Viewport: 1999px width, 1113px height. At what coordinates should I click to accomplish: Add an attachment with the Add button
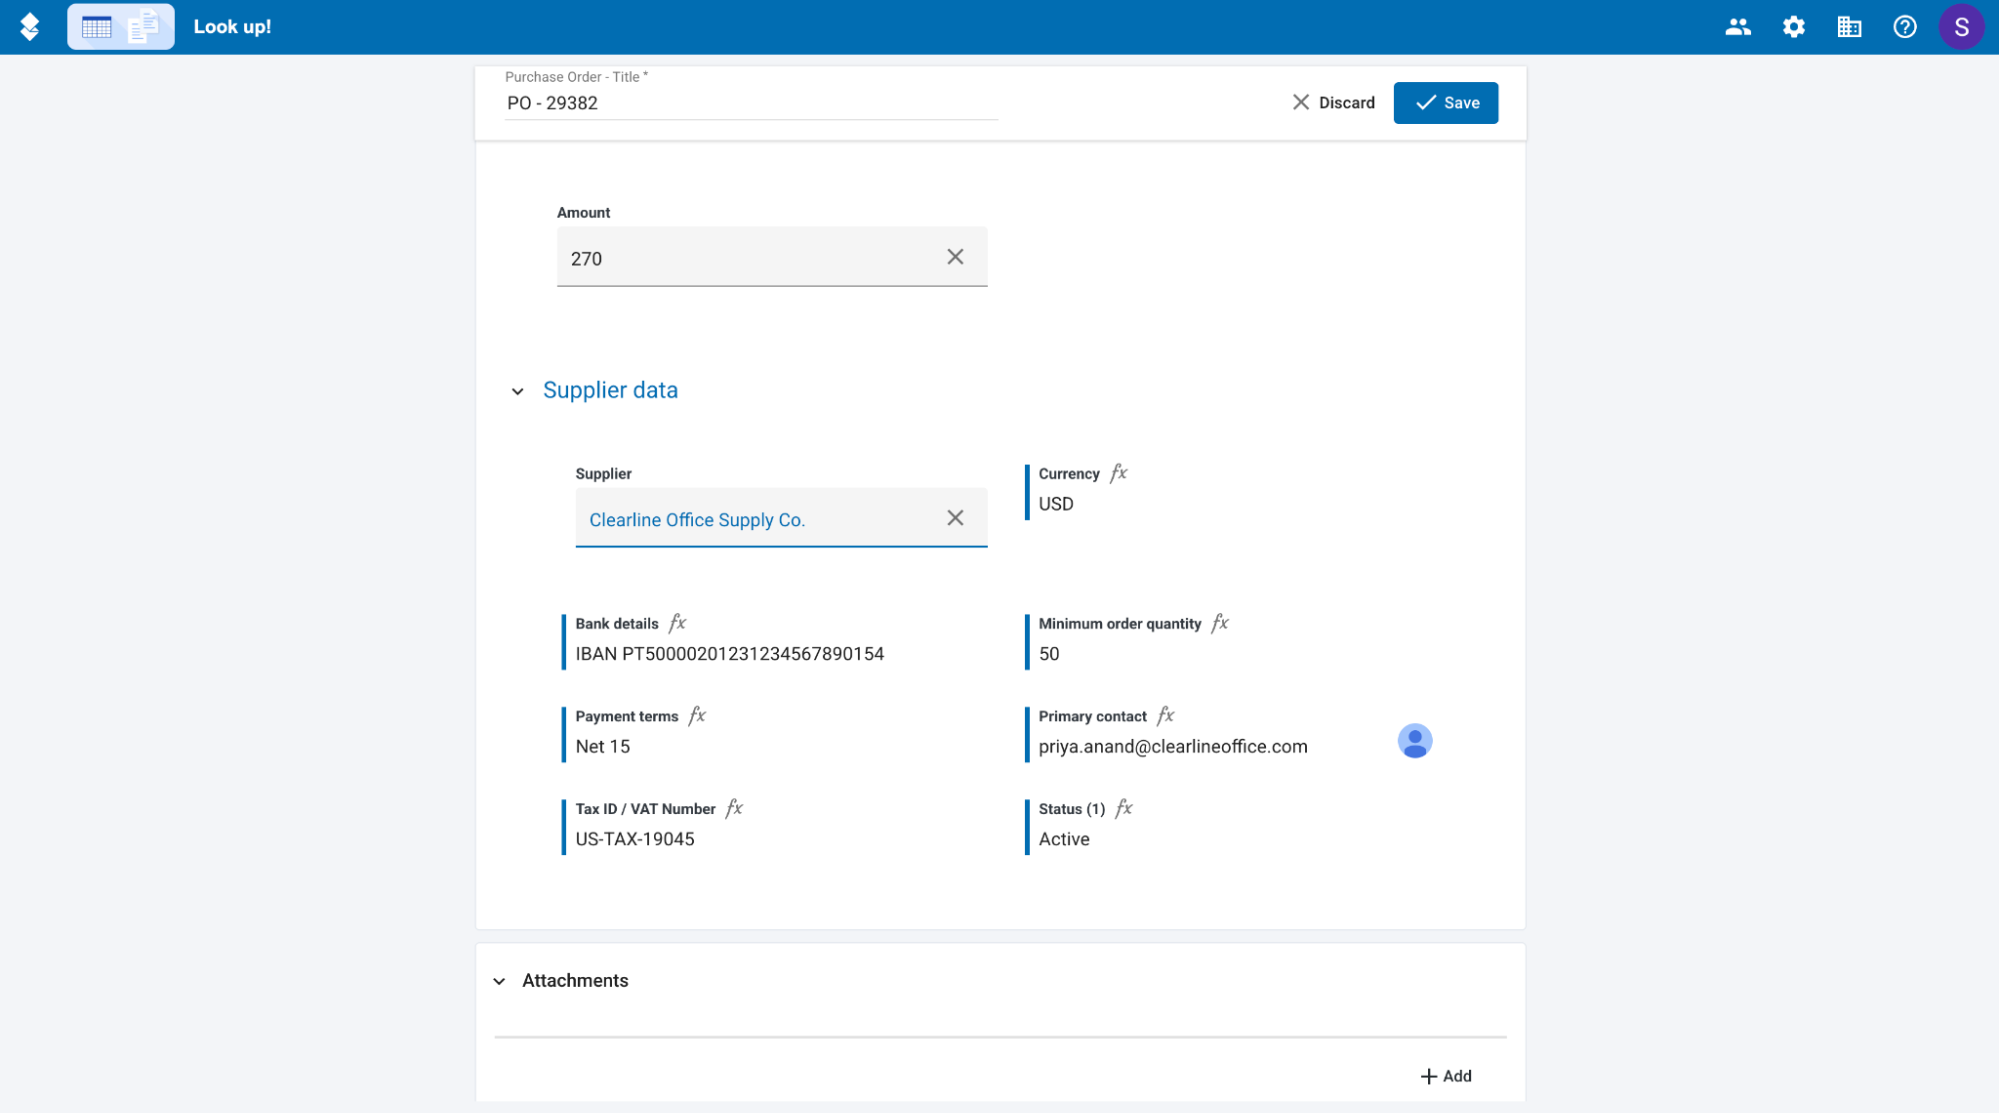(x=1446, y=1076)
